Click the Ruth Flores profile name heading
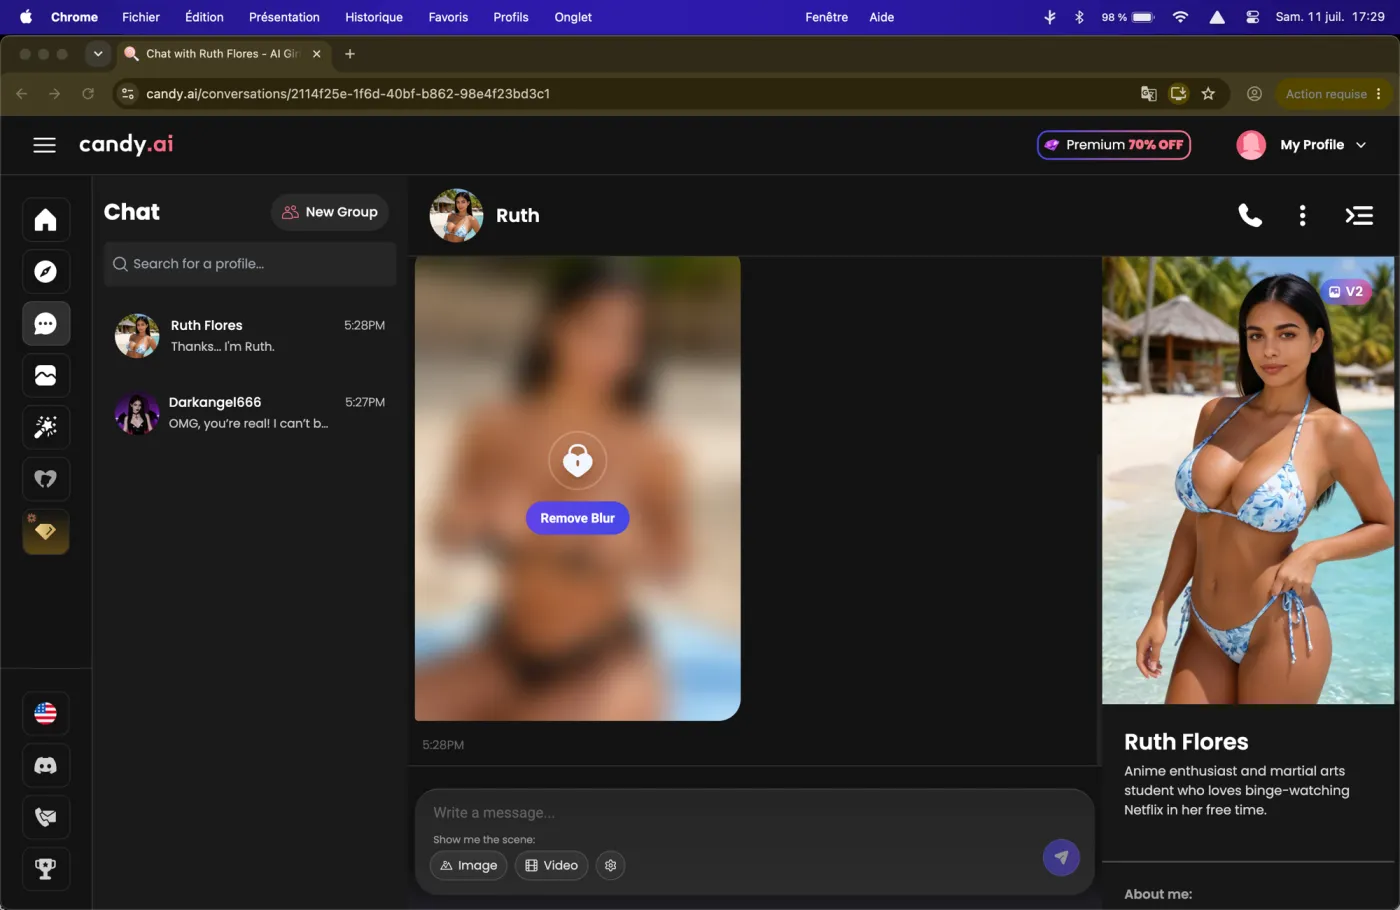This screenshot has width=1400, height=910. 1186,742
